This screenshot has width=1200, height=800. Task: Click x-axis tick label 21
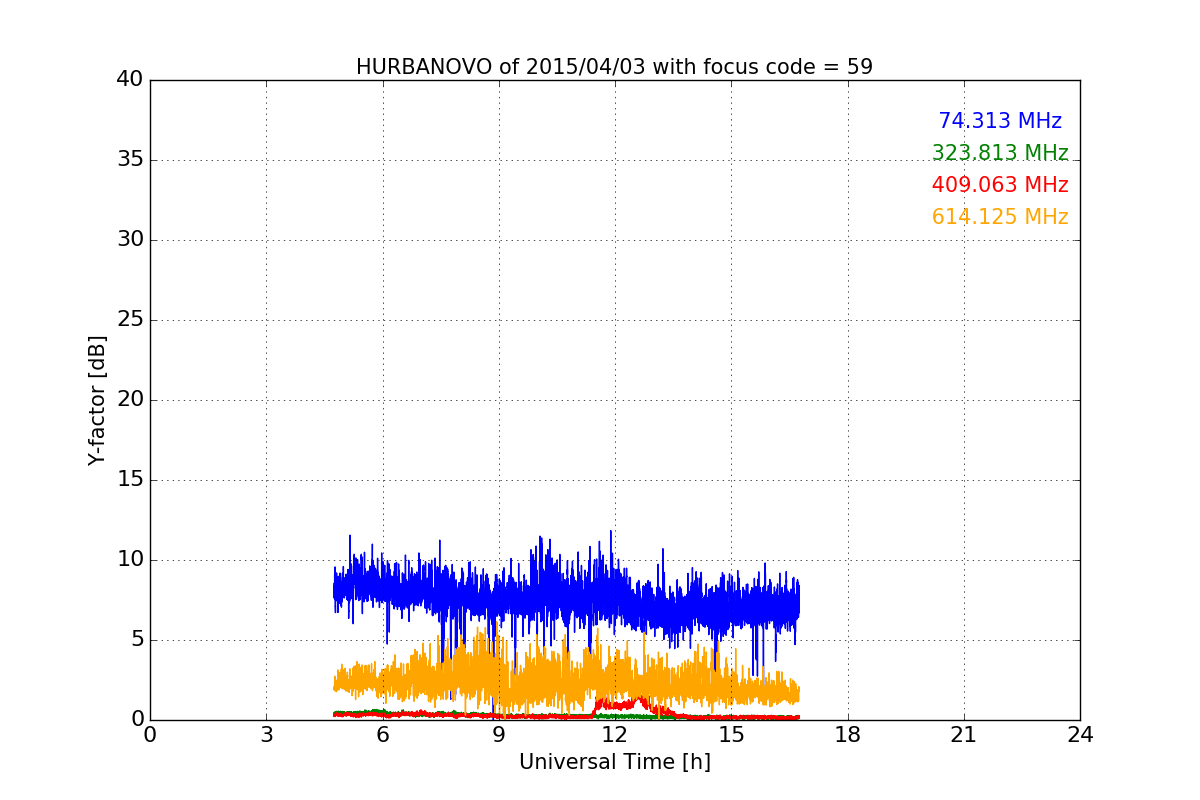964,735
